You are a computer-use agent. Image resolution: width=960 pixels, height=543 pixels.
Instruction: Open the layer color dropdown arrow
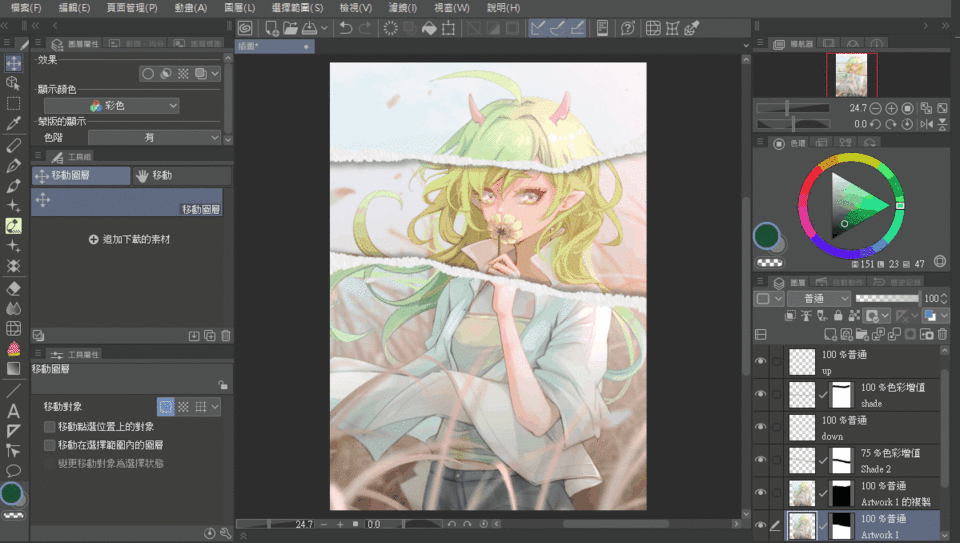click(944, 316)
